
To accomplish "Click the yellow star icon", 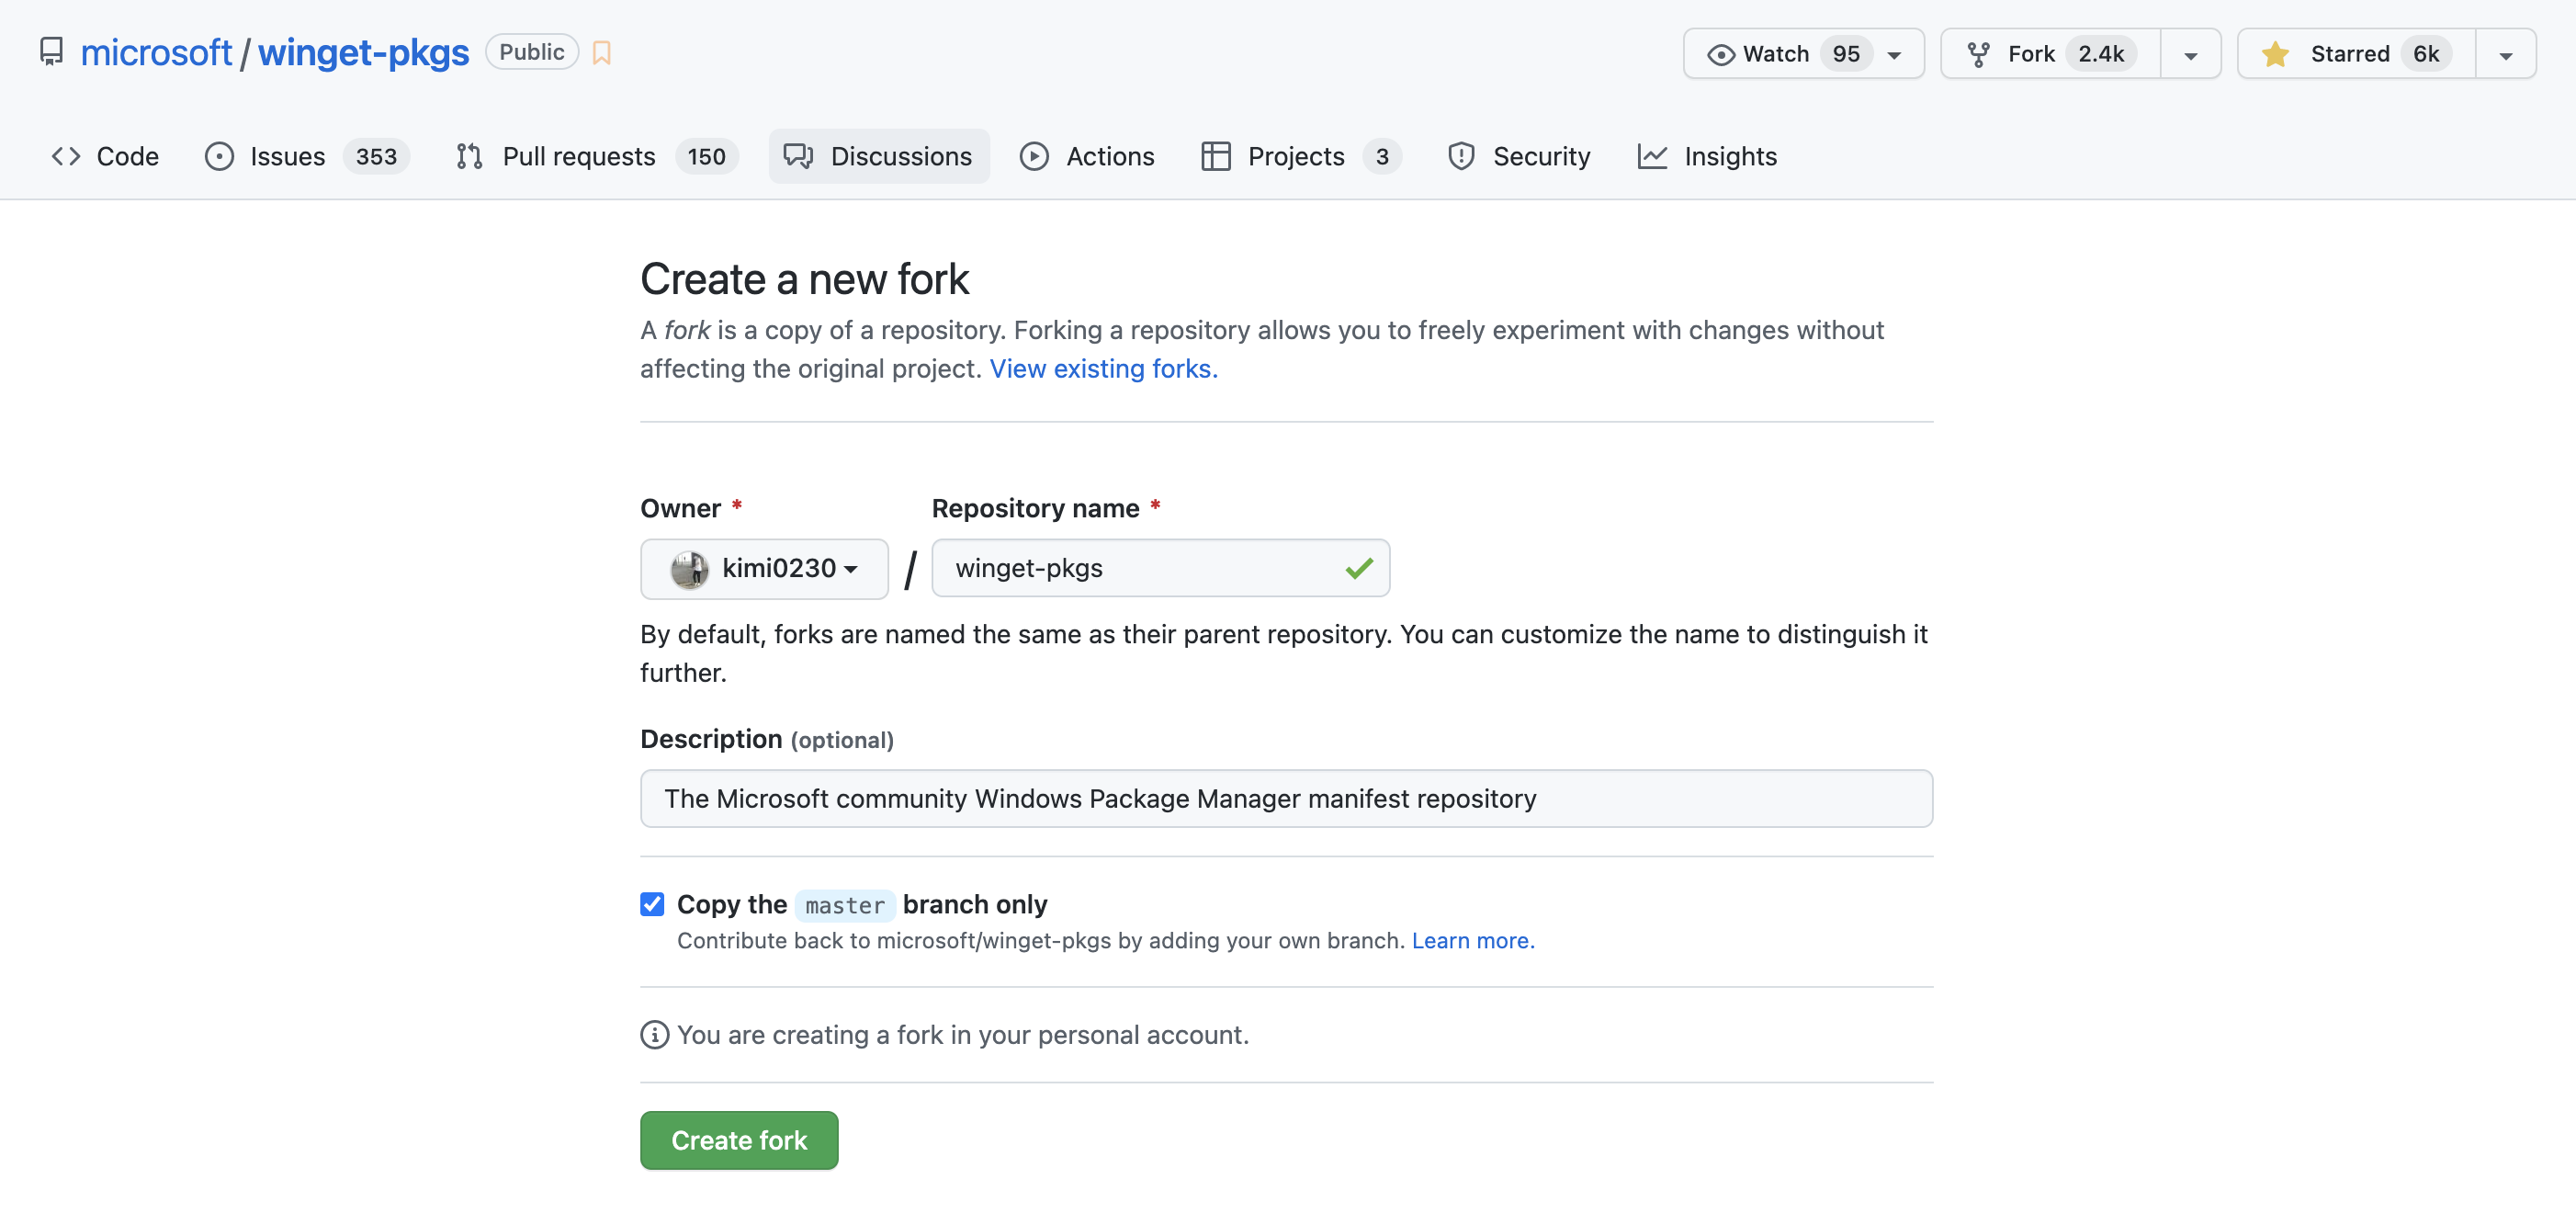I will pyautogui.click(x=2275, y=54).
